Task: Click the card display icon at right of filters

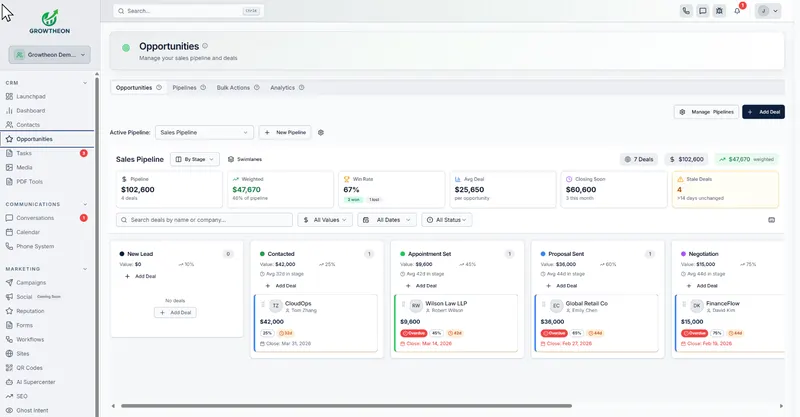Action: click(x=771, y=220)
